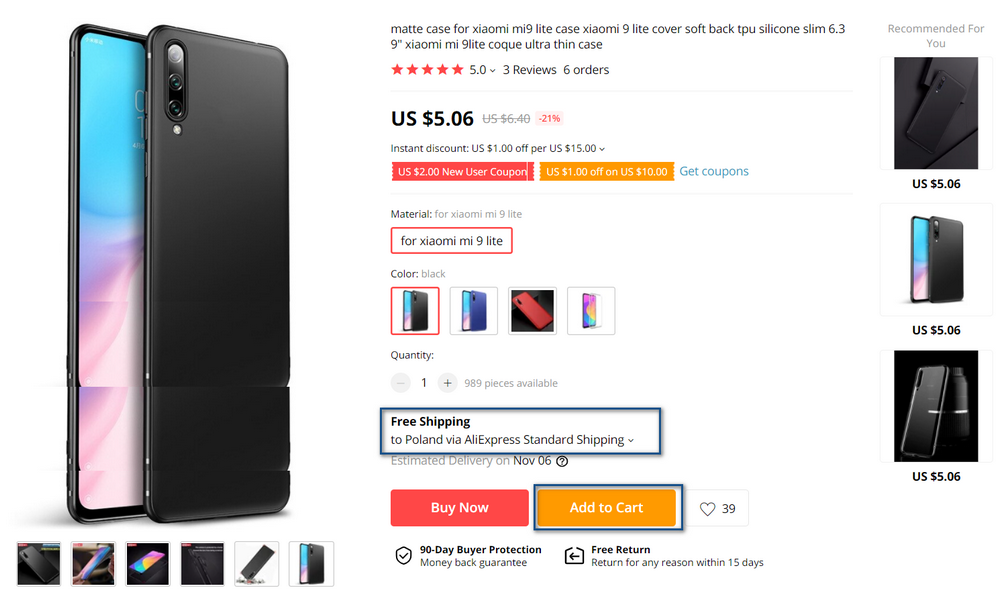1000x595 pixels.
Task: View the last product gallery thumbnail
Action: pos(311,564)
